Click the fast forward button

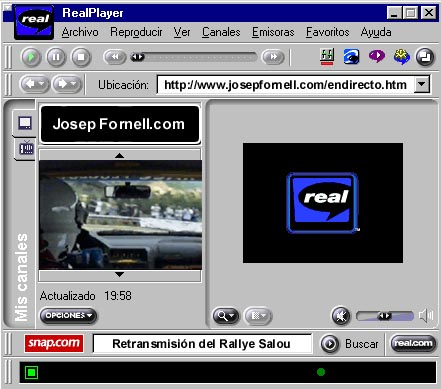tap(273, 57)
